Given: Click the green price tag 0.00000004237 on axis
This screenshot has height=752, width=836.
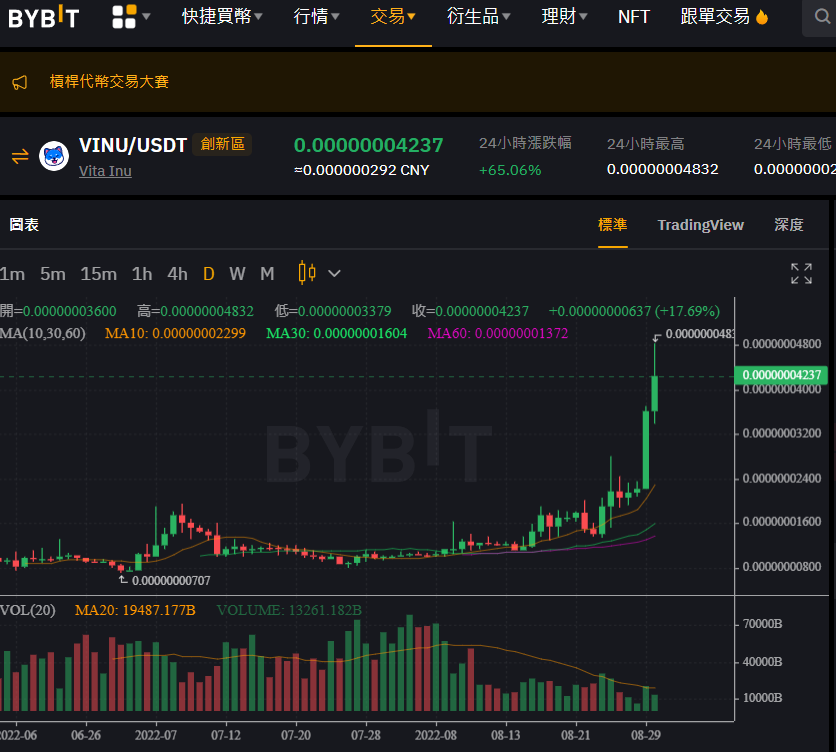Looking at the screenshot, I should point(781,375).
